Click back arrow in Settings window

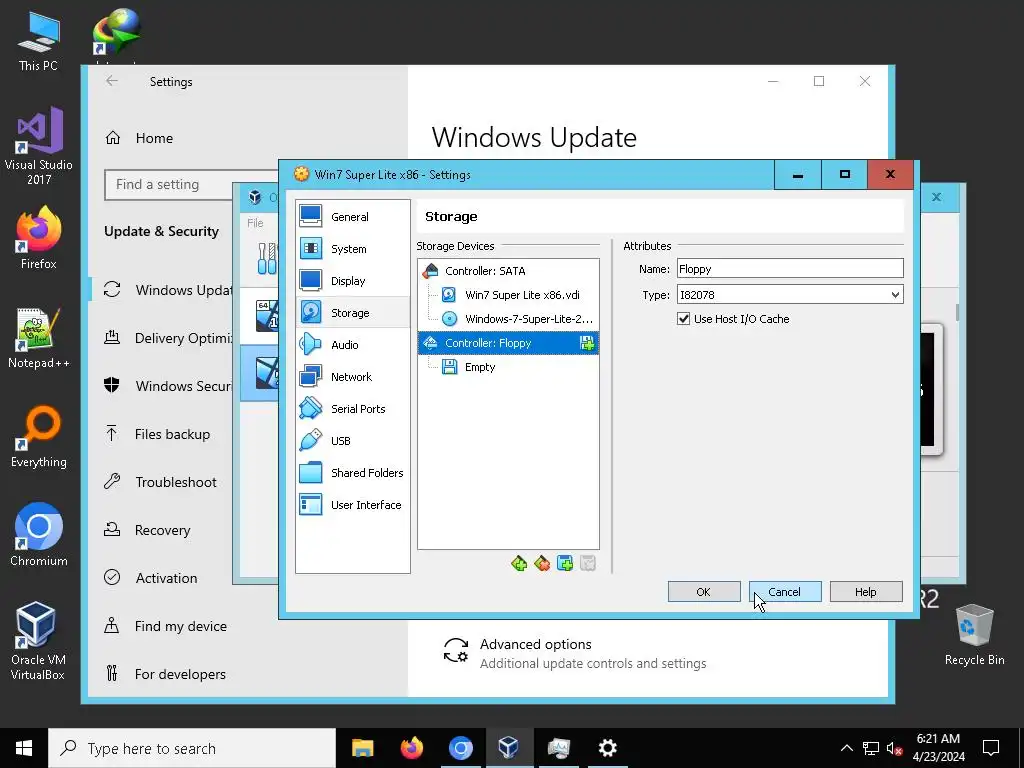pyautogui.click(x=112, y=81)
